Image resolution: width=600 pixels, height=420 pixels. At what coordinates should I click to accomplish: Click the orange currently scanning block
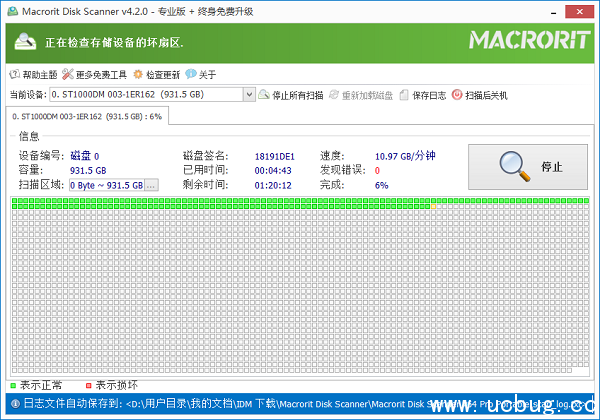[433, 207]
